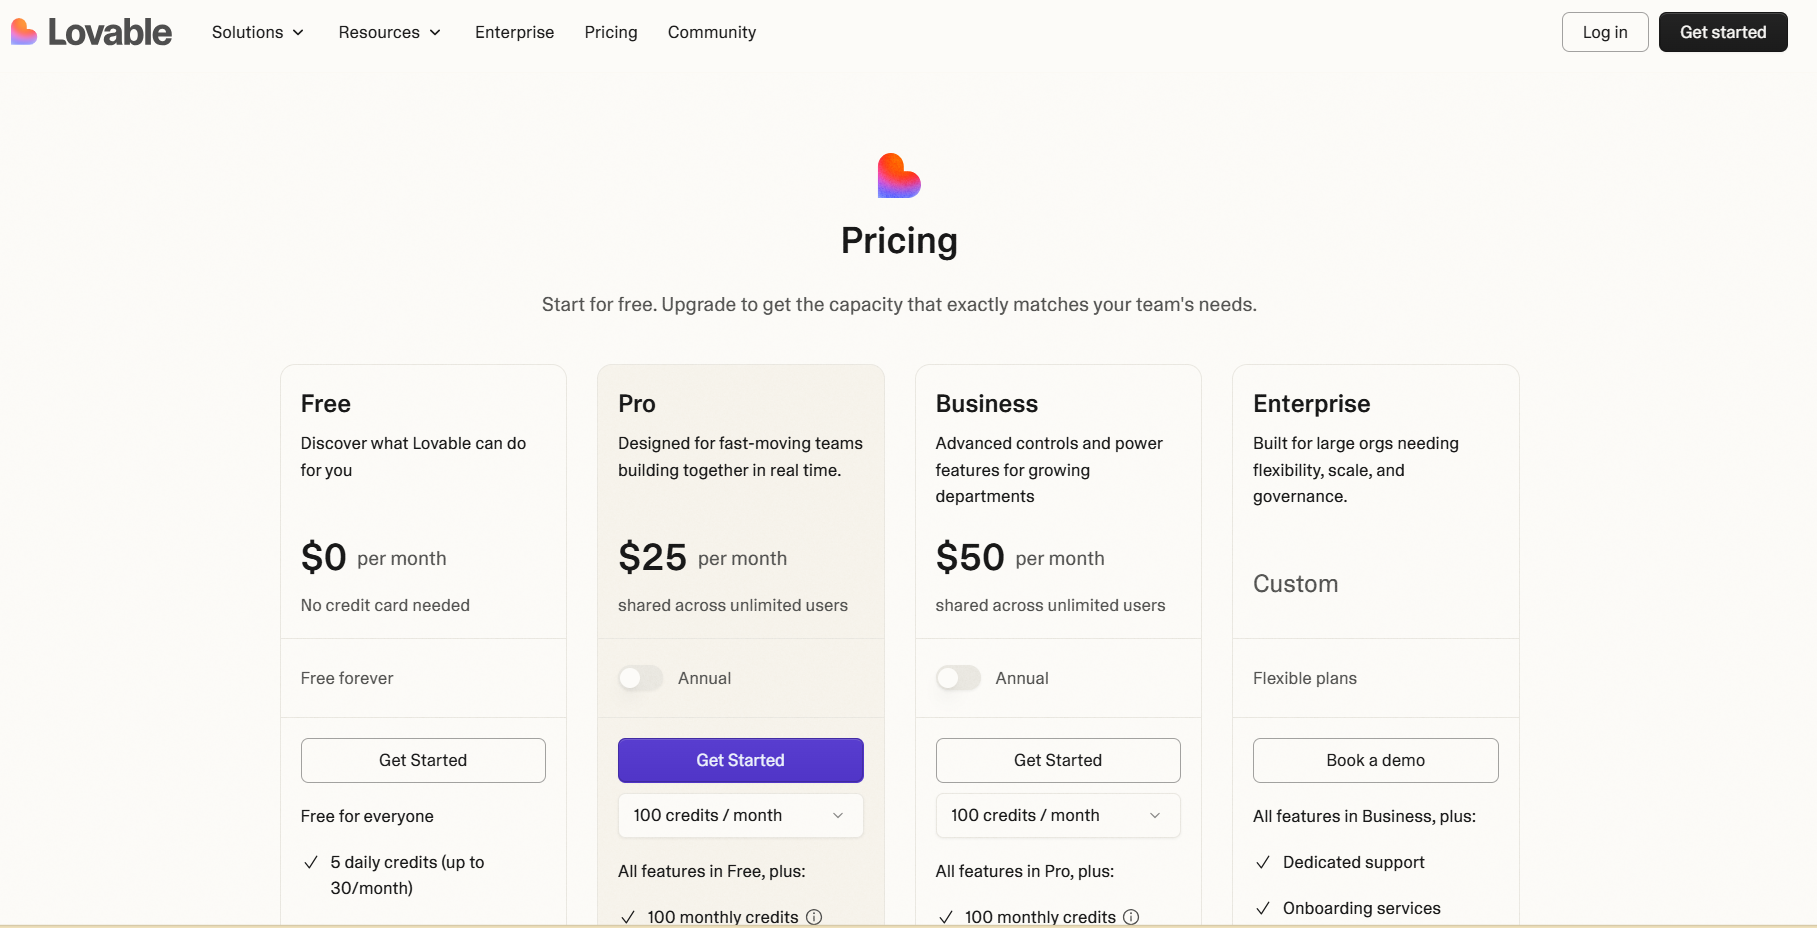The width and height of the screenshot is (1817, 928).
Task: Click the Log in button
Action: [x=1604, y=32]
